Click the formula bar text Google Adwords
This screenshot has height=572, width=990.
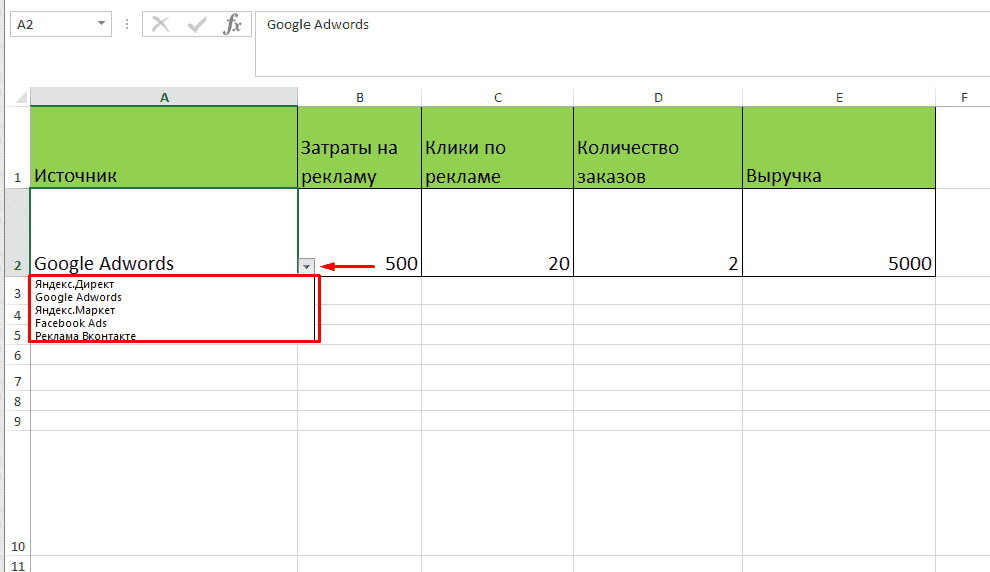tap(318, 25)
